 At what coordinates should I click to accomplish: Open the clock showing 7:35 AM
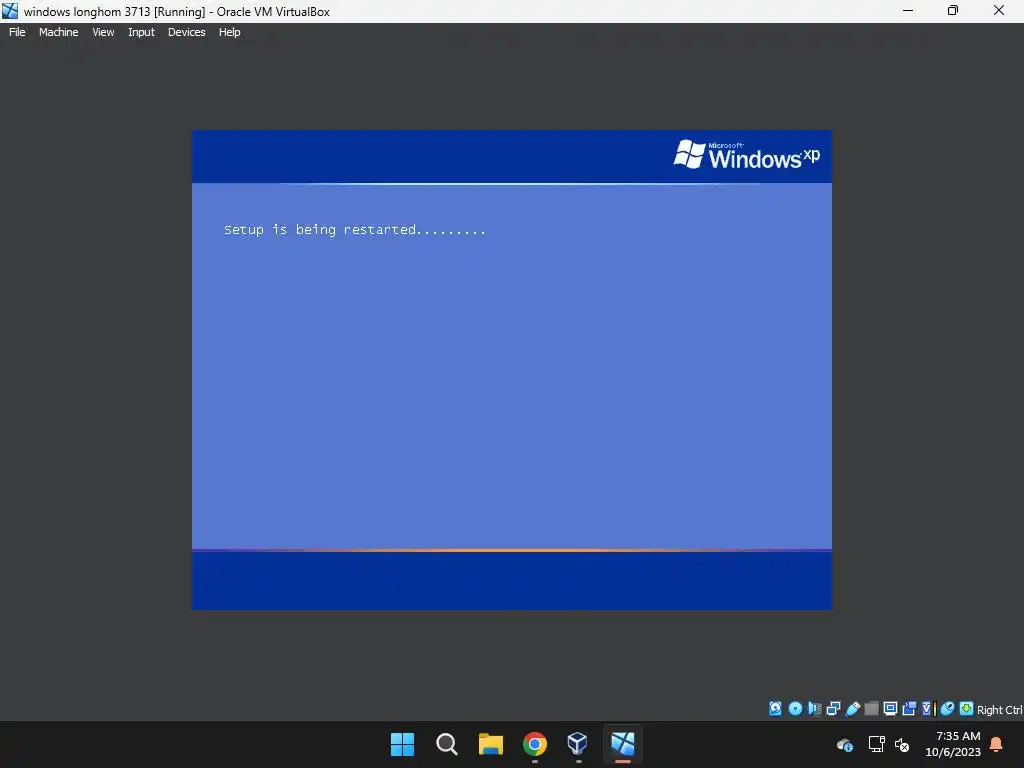point(953,744)
